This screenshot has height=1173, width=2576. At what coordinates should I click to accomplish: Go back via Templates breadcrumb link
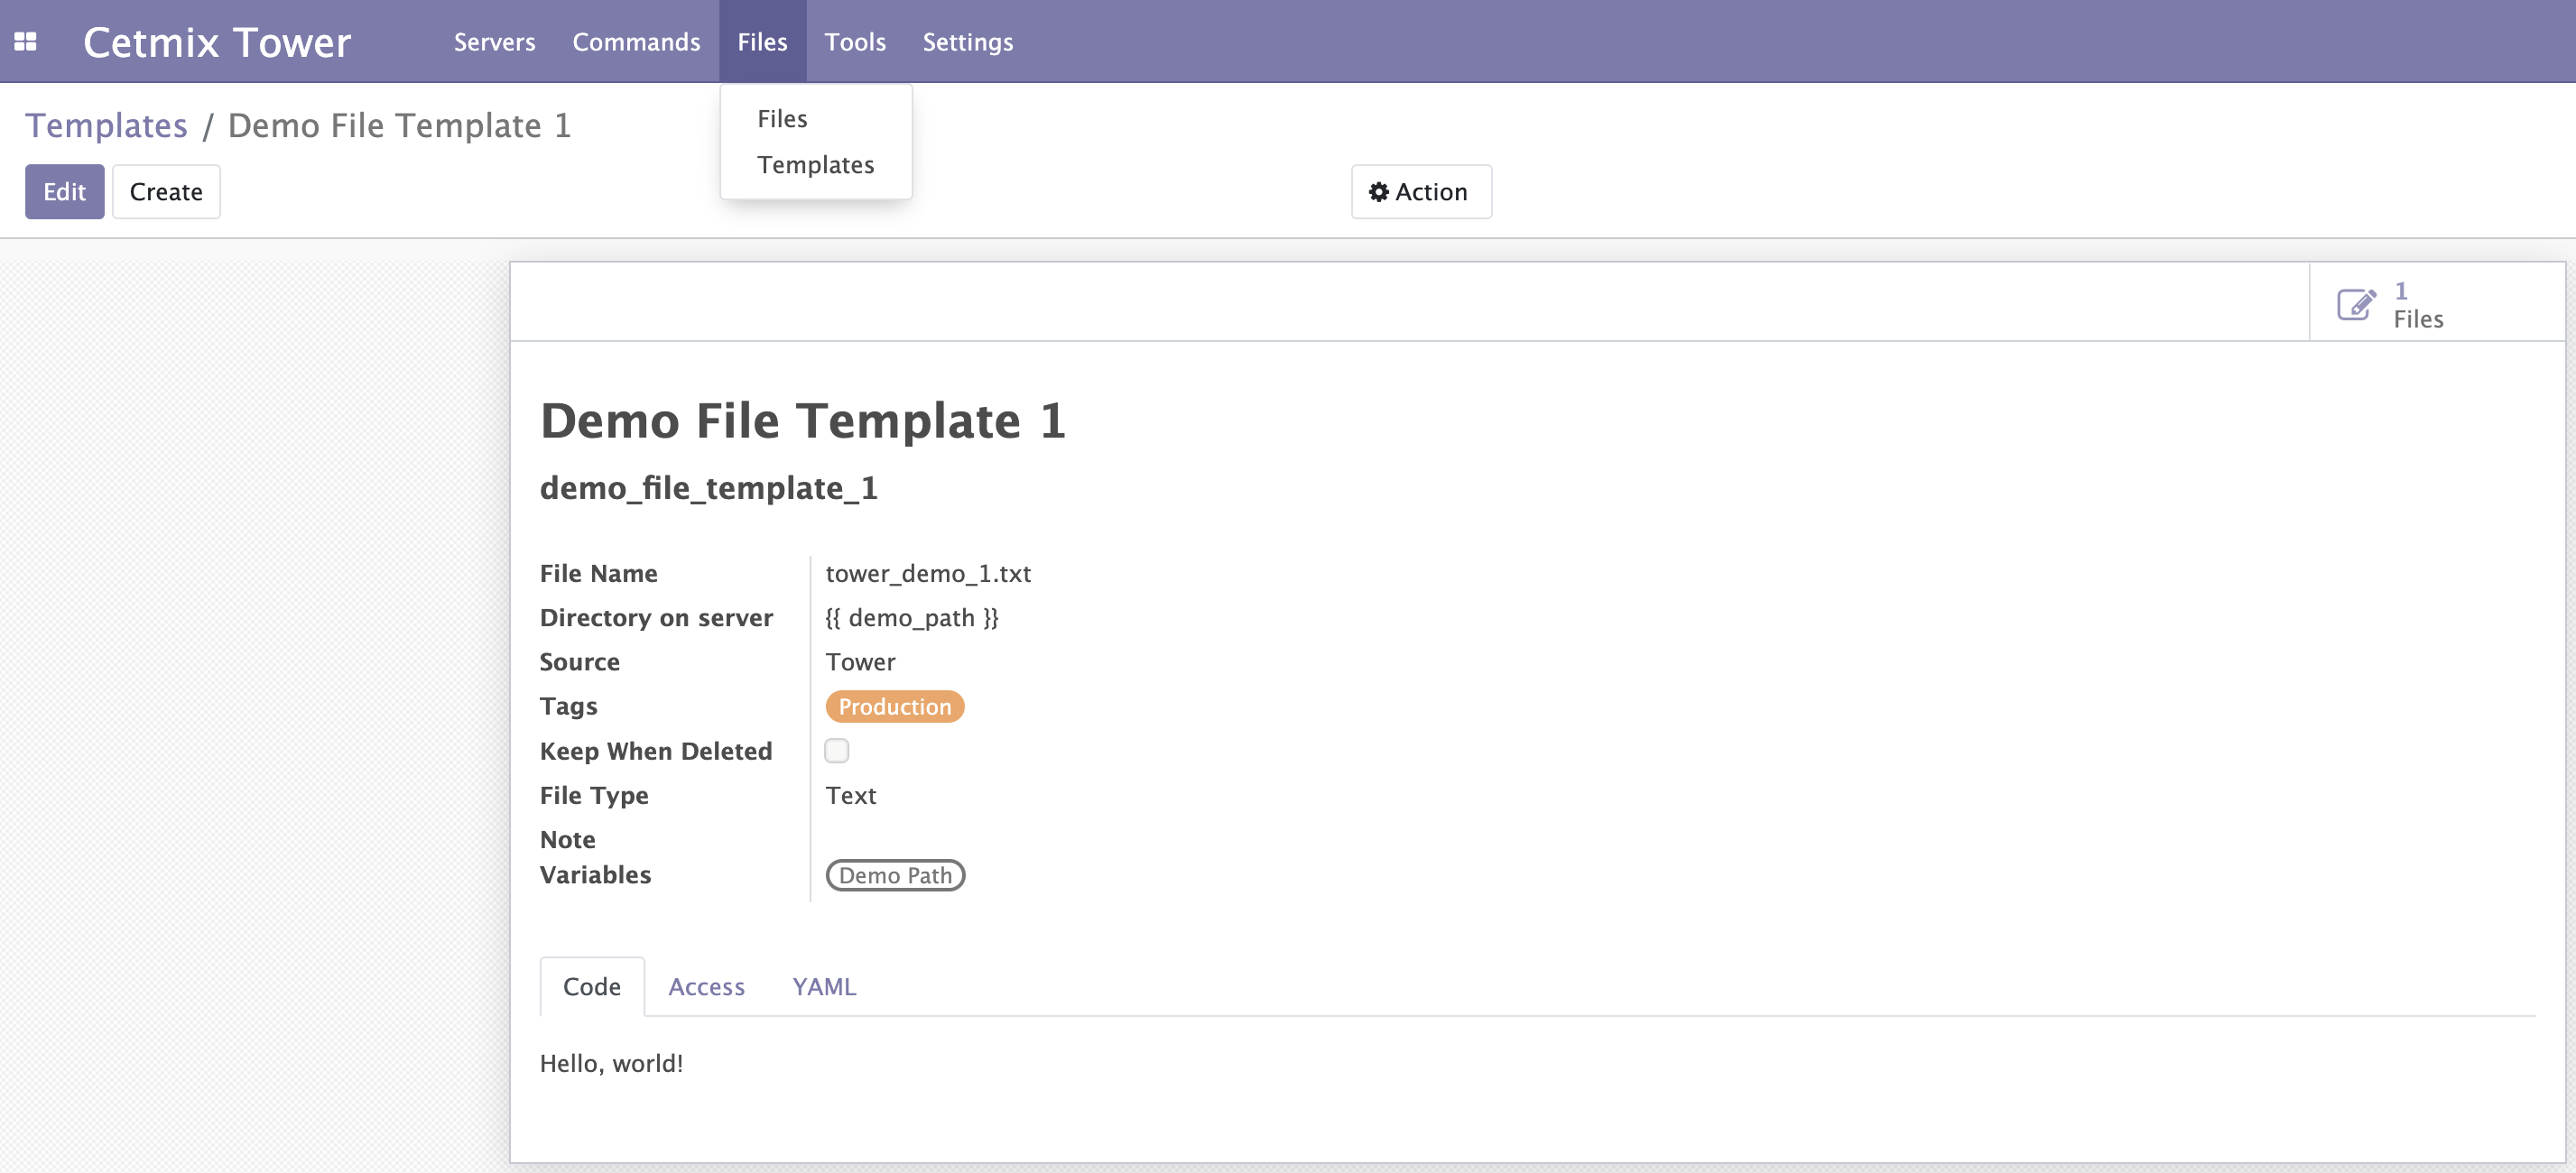(106, 126)
